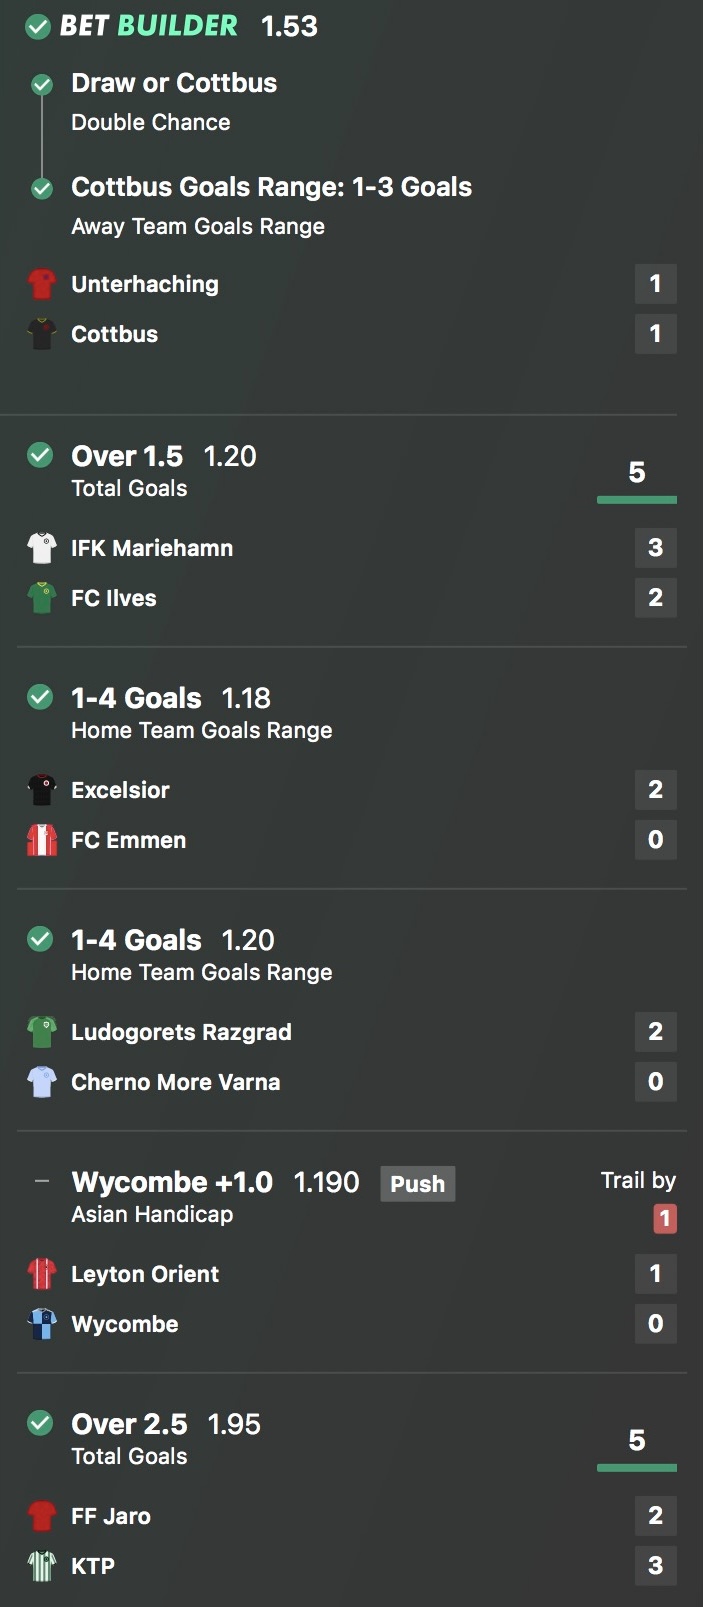Click the FC Emmen striped jersey icon
This screenshot has width=703, height=1607.
pyautogui.click(x=41, y=840)
